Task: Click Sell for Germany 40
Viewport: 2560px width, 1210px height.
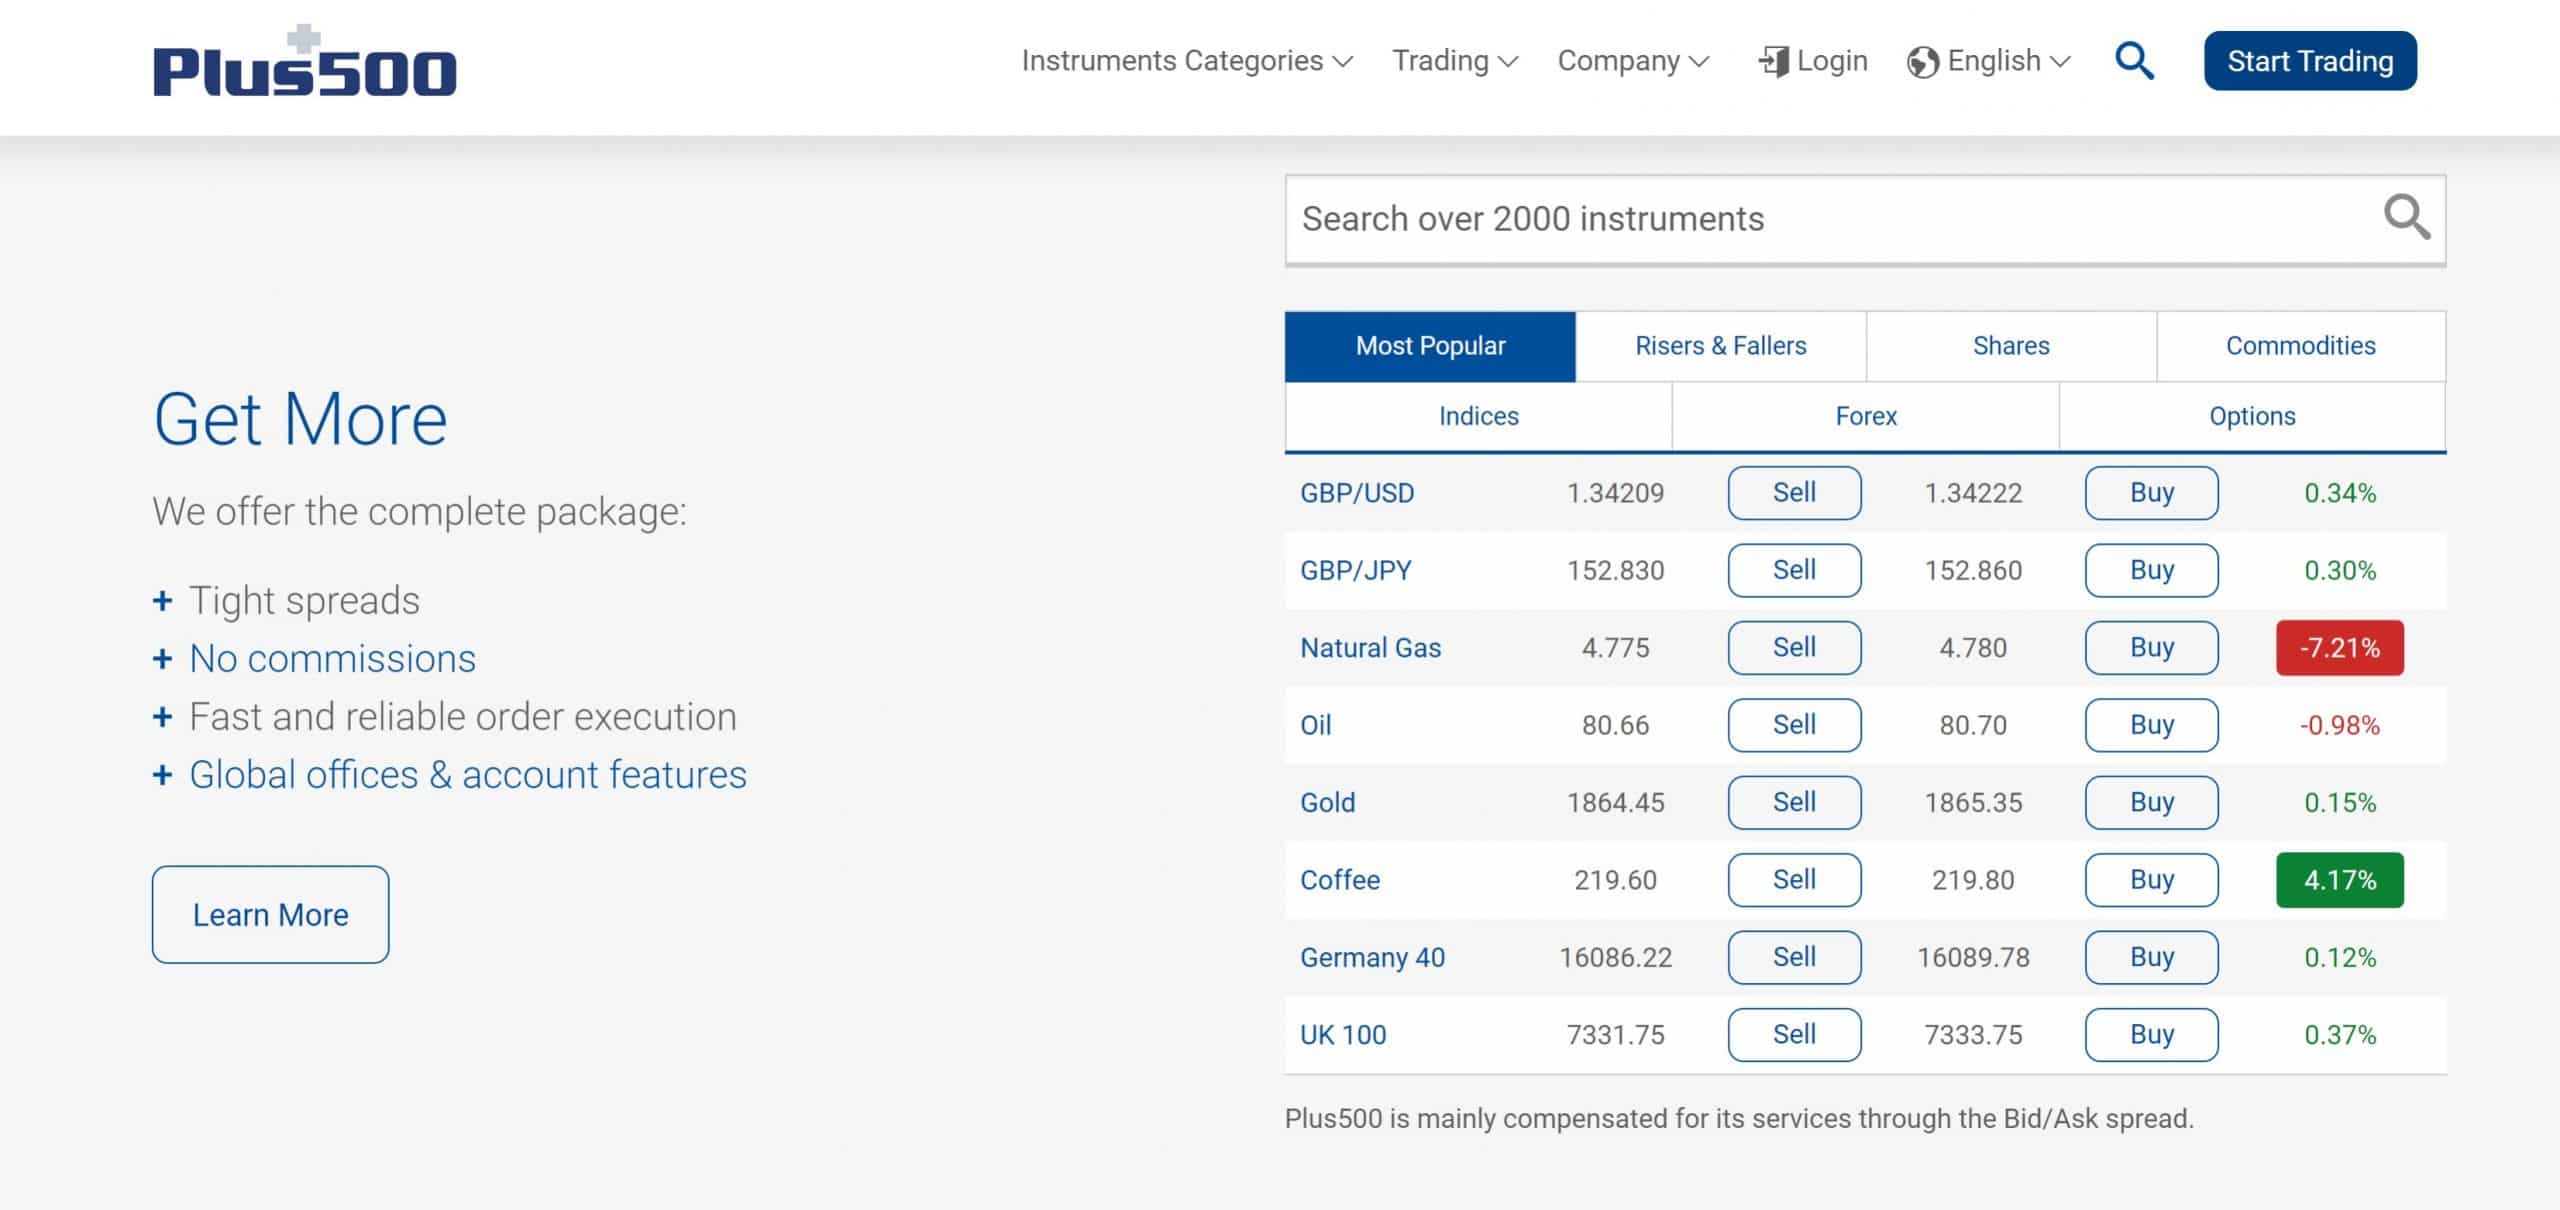Action: point(1794,957)
